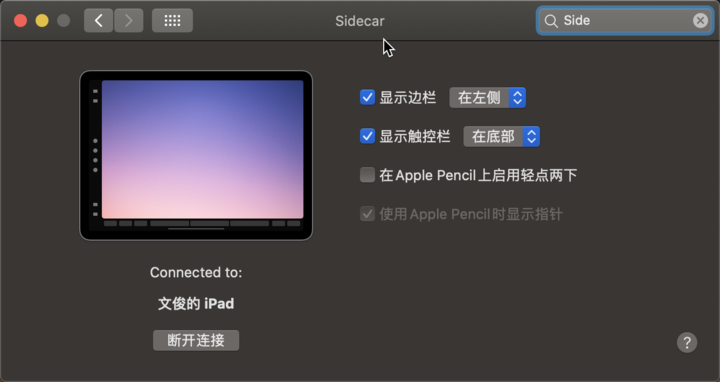Click the sidebar strip in iPad preview

[95, 153]
